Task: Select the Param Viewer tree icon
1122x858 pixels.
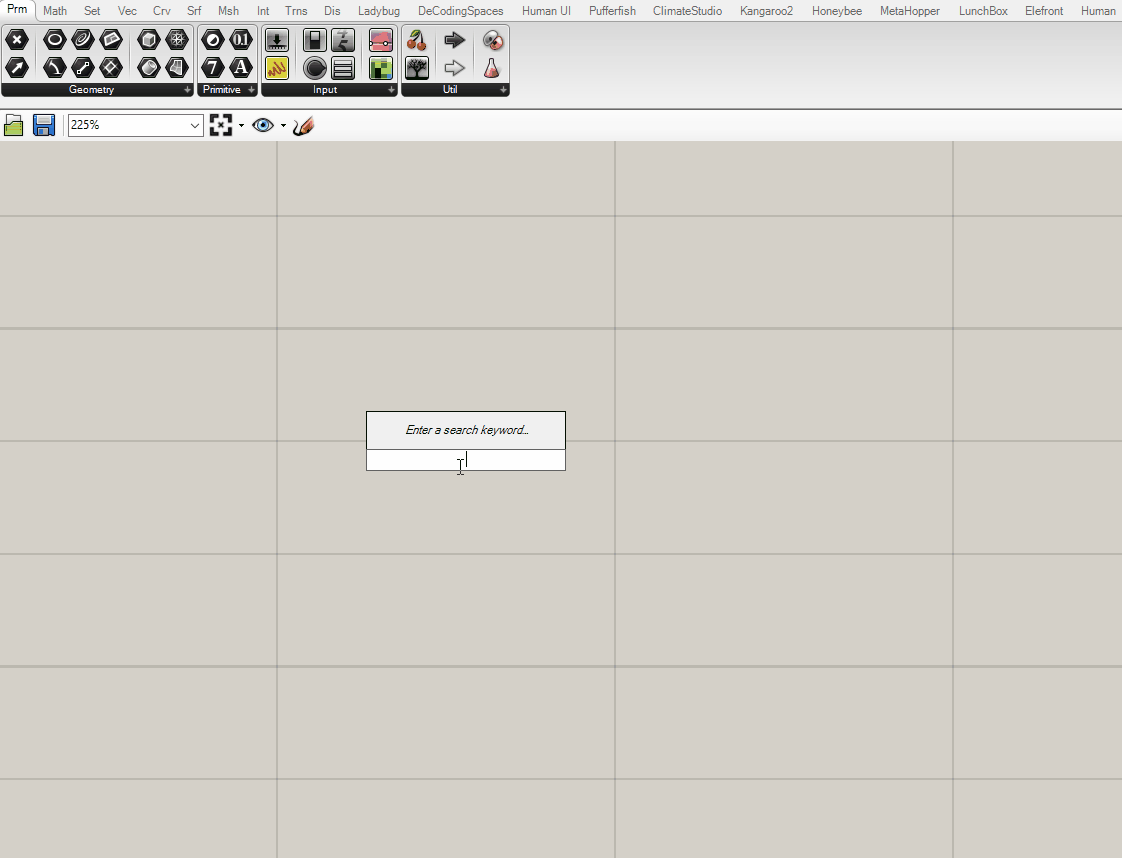Action: (416, 68)
